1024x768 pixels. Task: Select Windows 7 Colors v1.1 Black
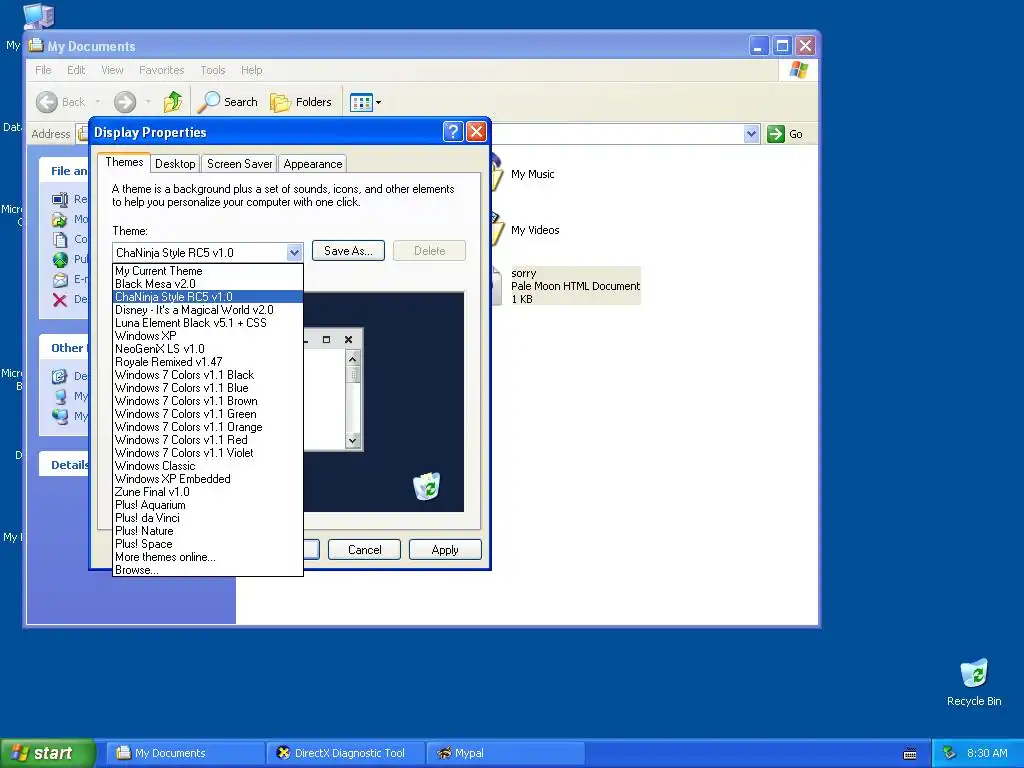point(208,375)
